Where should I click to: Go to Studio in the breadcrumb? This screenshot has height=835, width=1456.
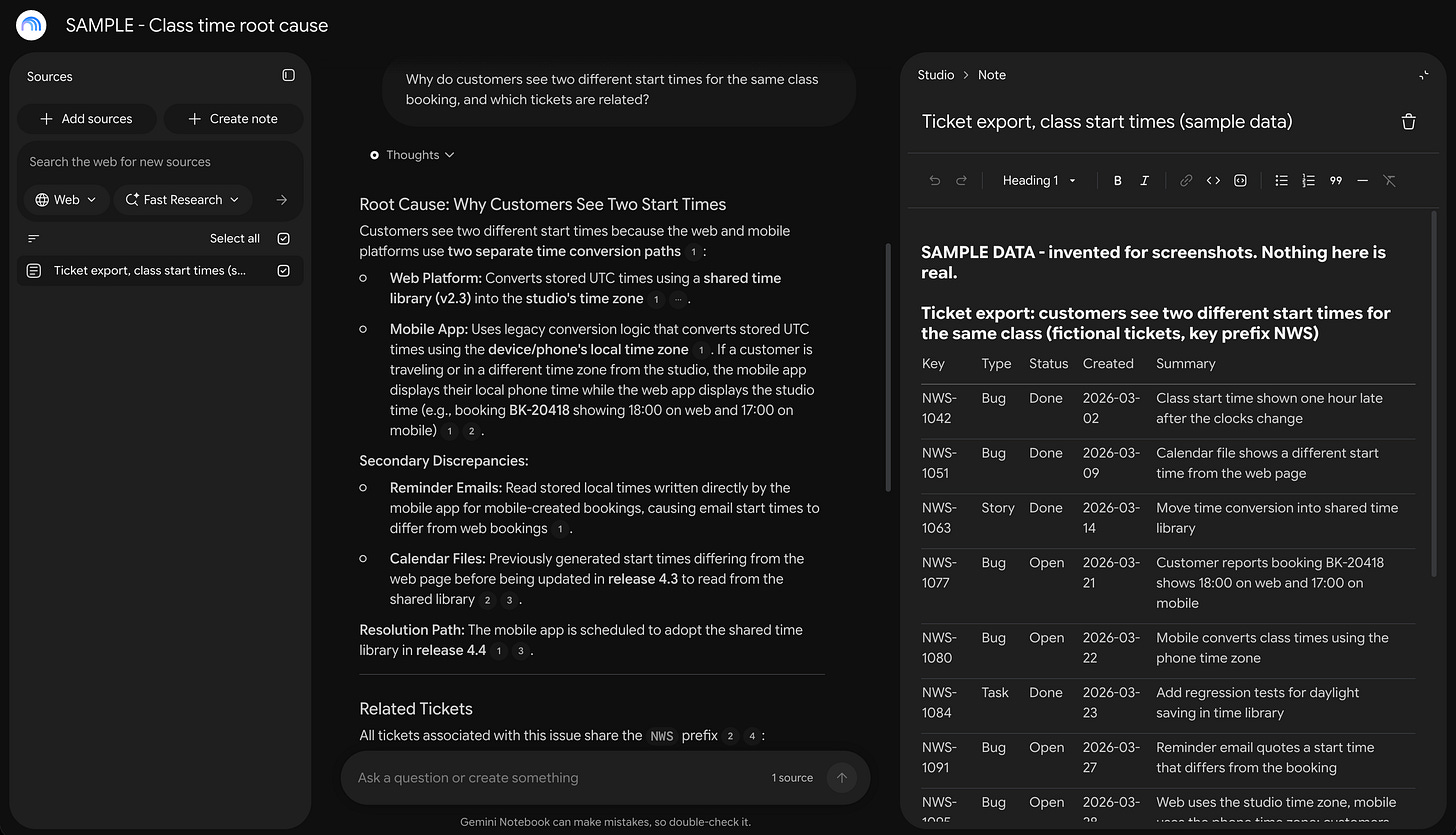(x=936, y=75)
